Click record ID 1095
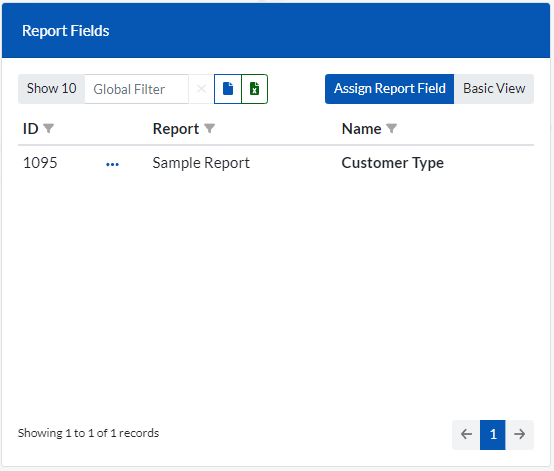Viewport: 554px width, 471px height. [x=40, y=163]
